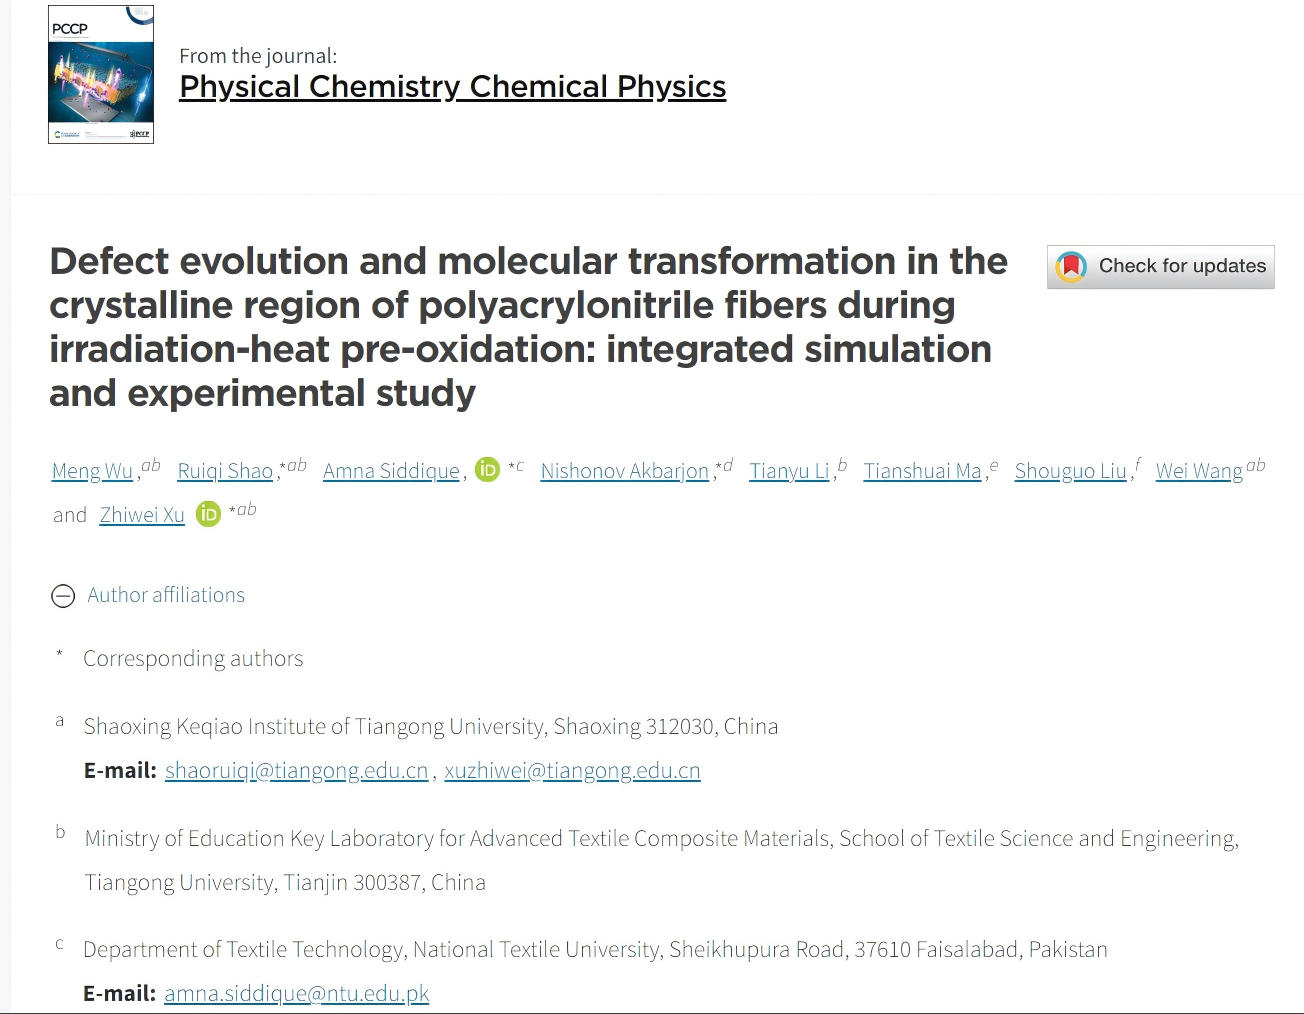Open author Amna Siddique's link
1304x1014 pixels.
click(x=391, y=471)
